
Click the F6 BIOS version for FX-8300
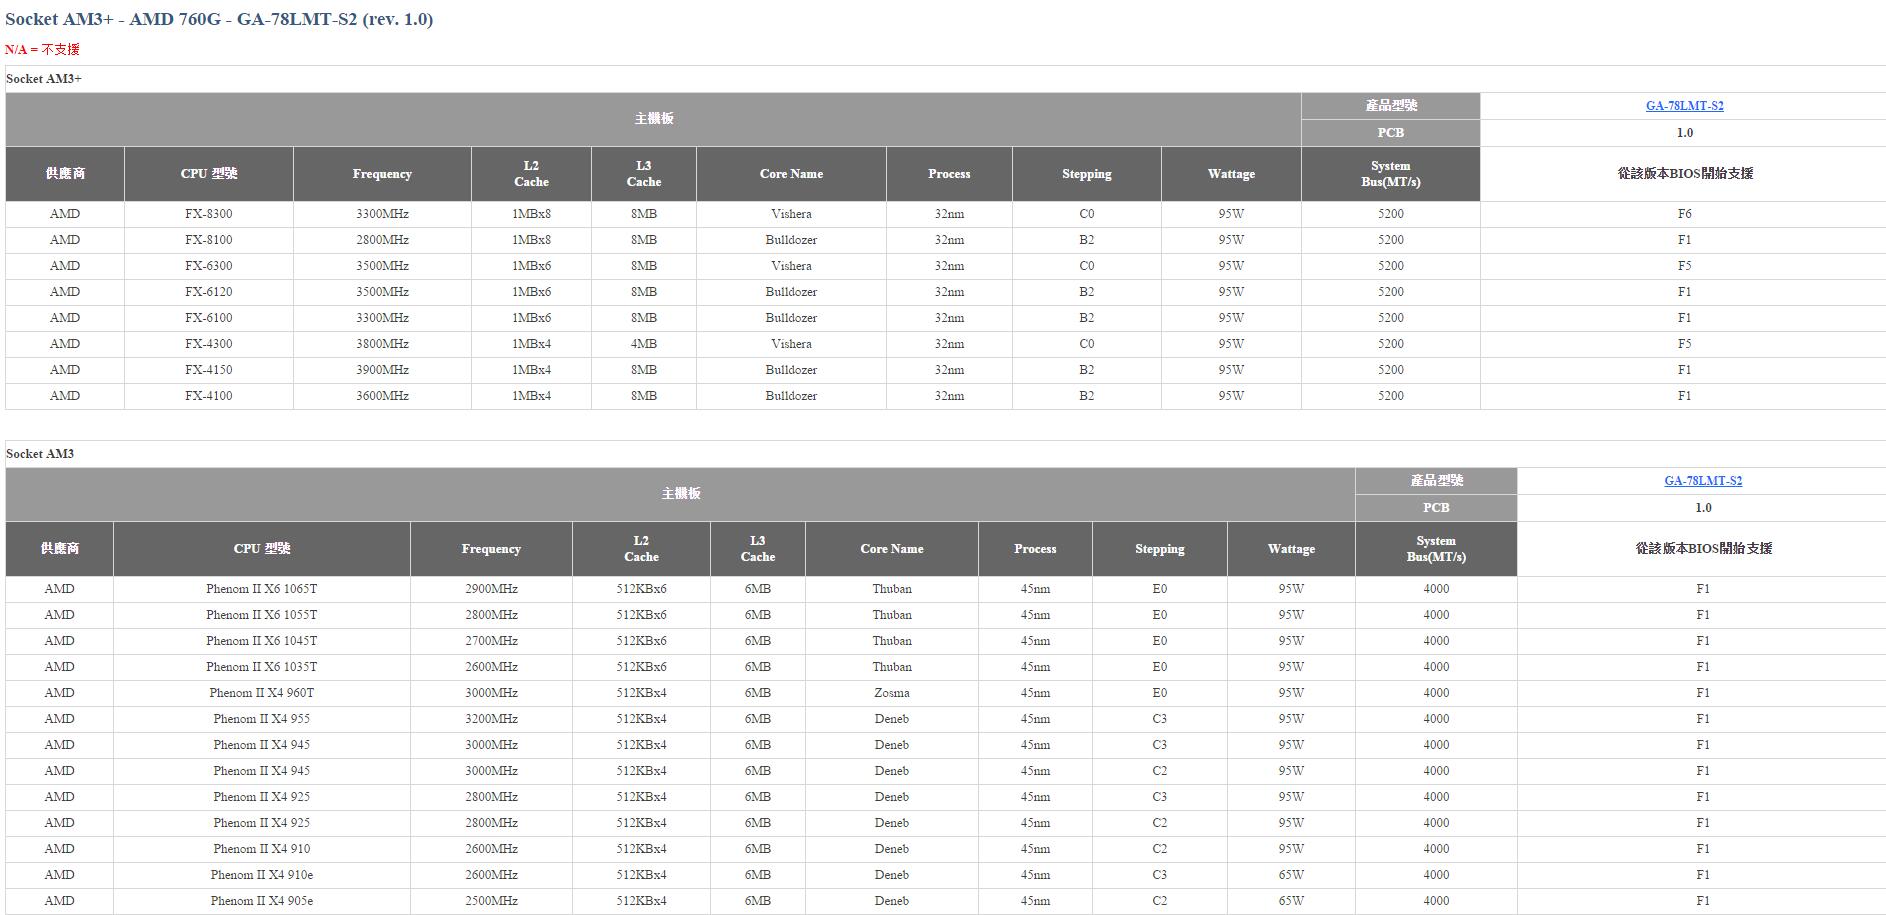coord(1684,214)
